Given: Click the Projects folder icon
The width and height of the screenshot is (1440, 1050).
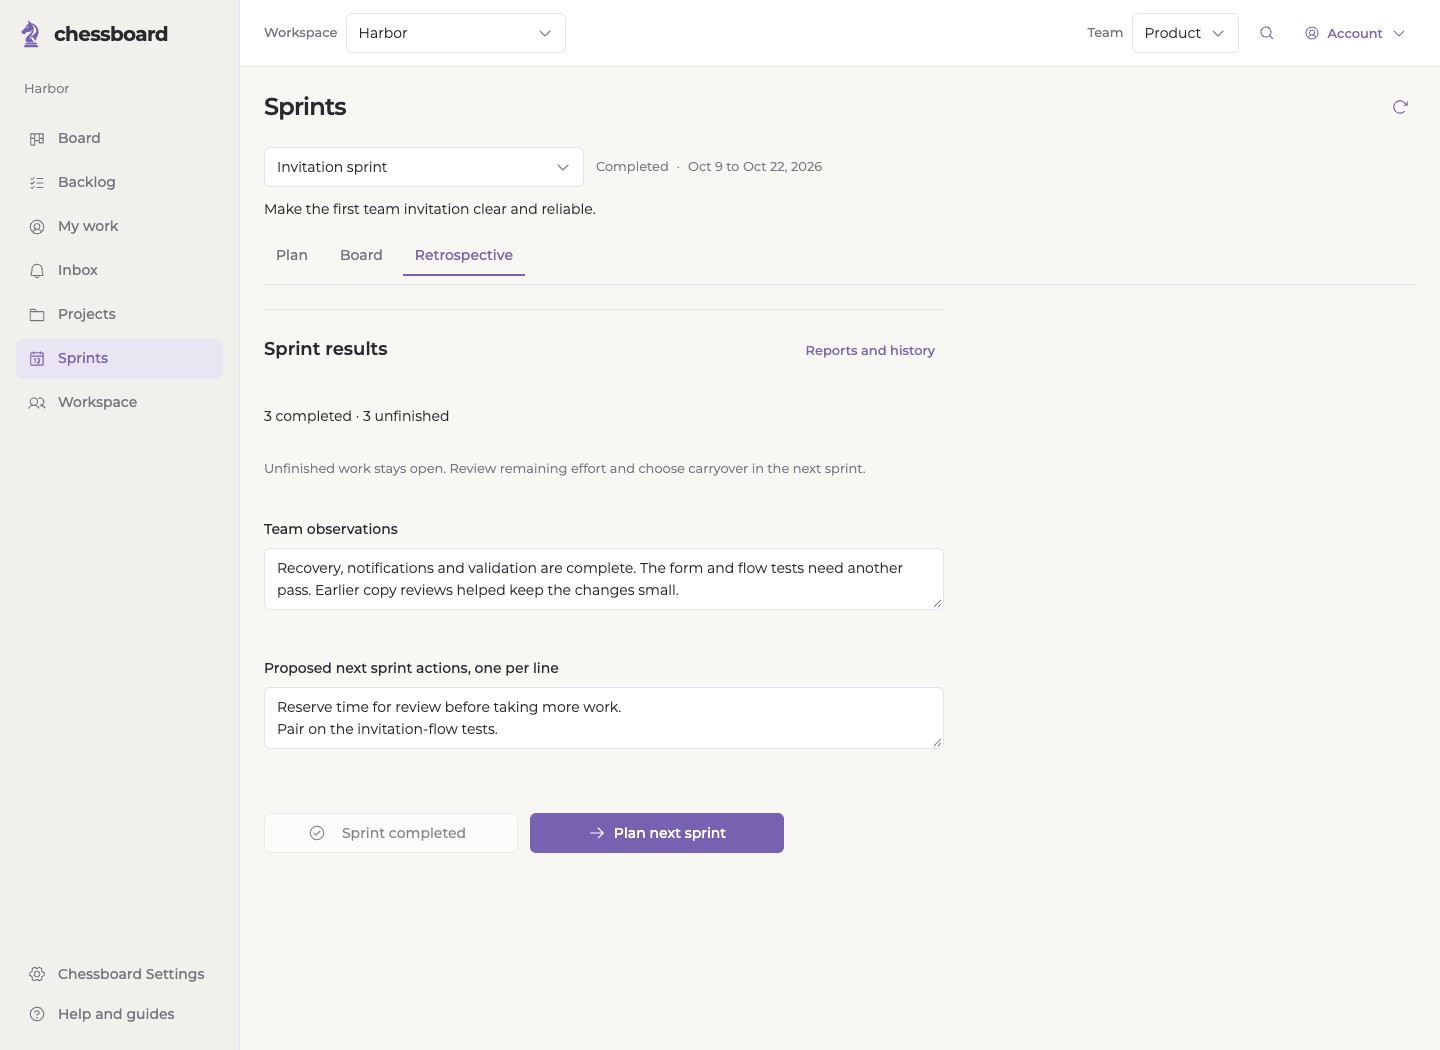Looking at the screenshot, I should click(37, 315).
